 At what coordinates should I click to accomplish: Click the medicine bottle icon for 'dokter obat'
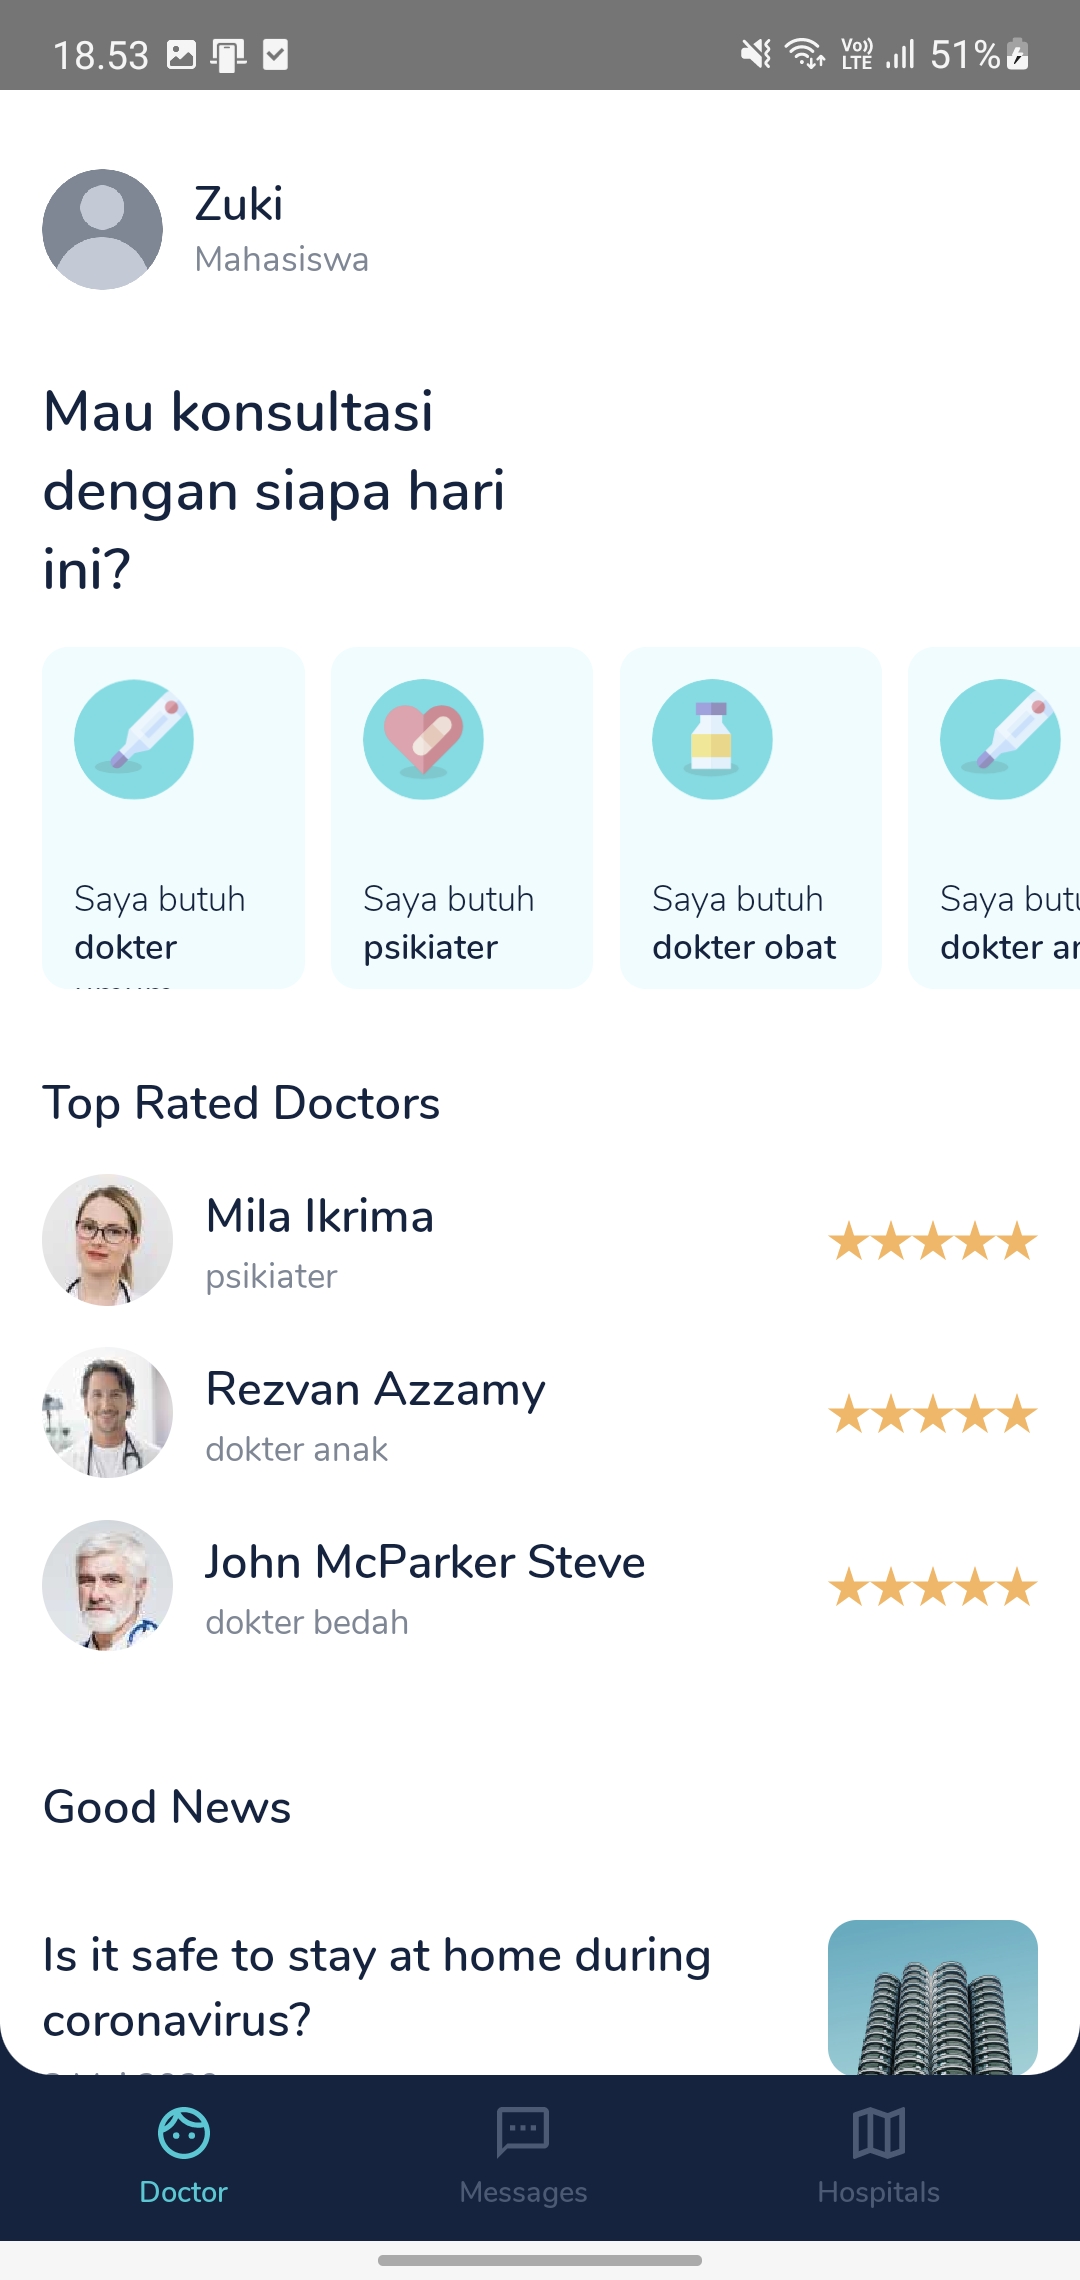(711, 739)
